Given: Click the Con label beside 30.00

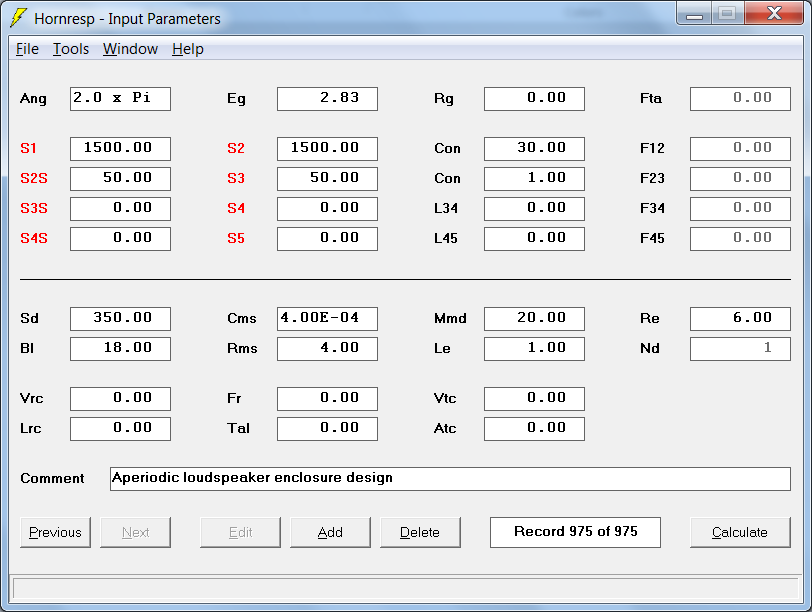Looking at the screenshot, I should click(x=447, y=149).
